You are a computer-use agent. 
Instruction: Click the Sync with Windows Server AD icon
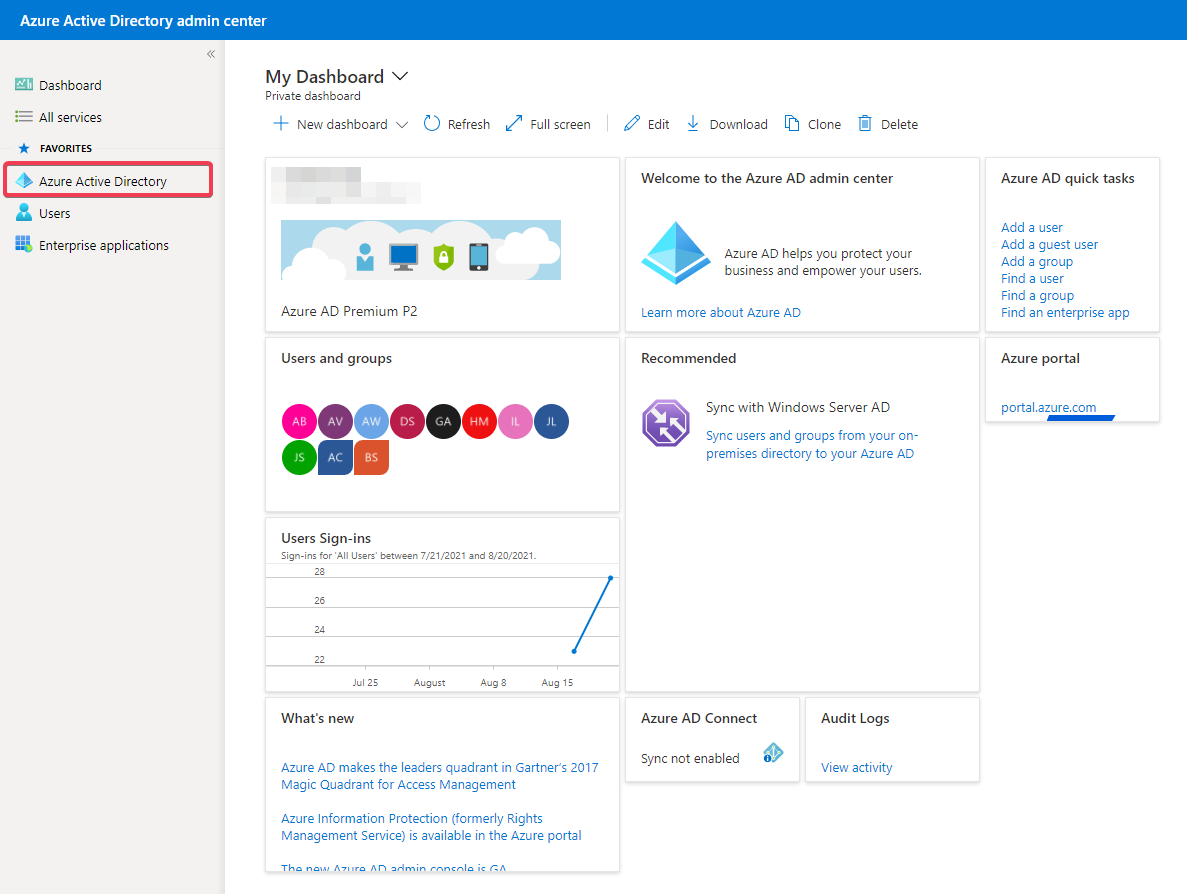pyautogui.click(x=666, y=422)
